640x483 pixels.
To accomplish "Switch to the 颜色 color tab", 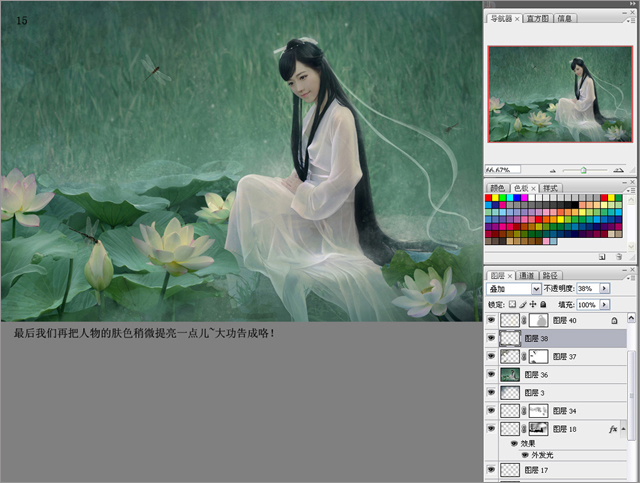I will tap(497, 188).
